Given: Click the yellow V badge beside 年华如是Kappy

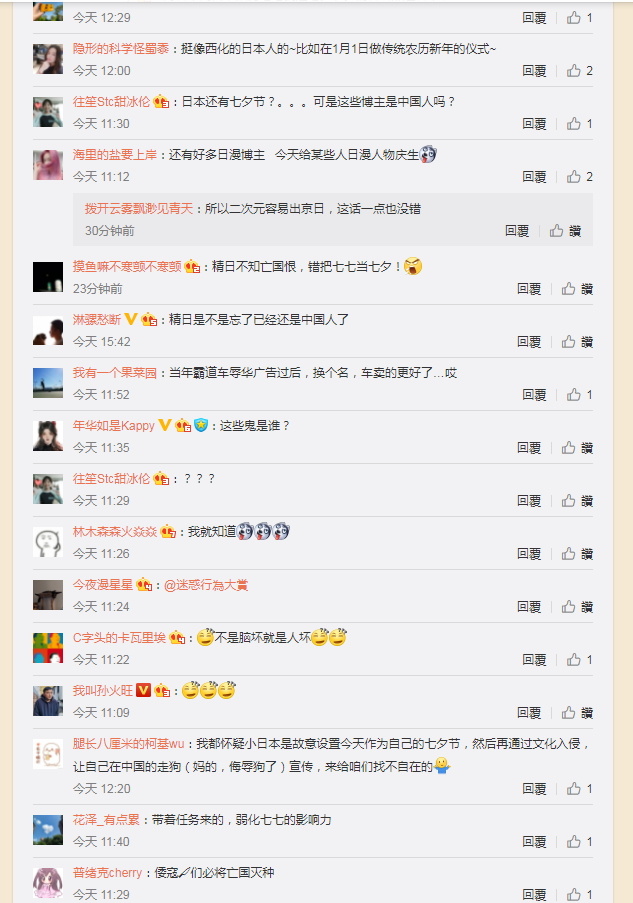Looking at the screenshot, I should click(x=165, y=425).
